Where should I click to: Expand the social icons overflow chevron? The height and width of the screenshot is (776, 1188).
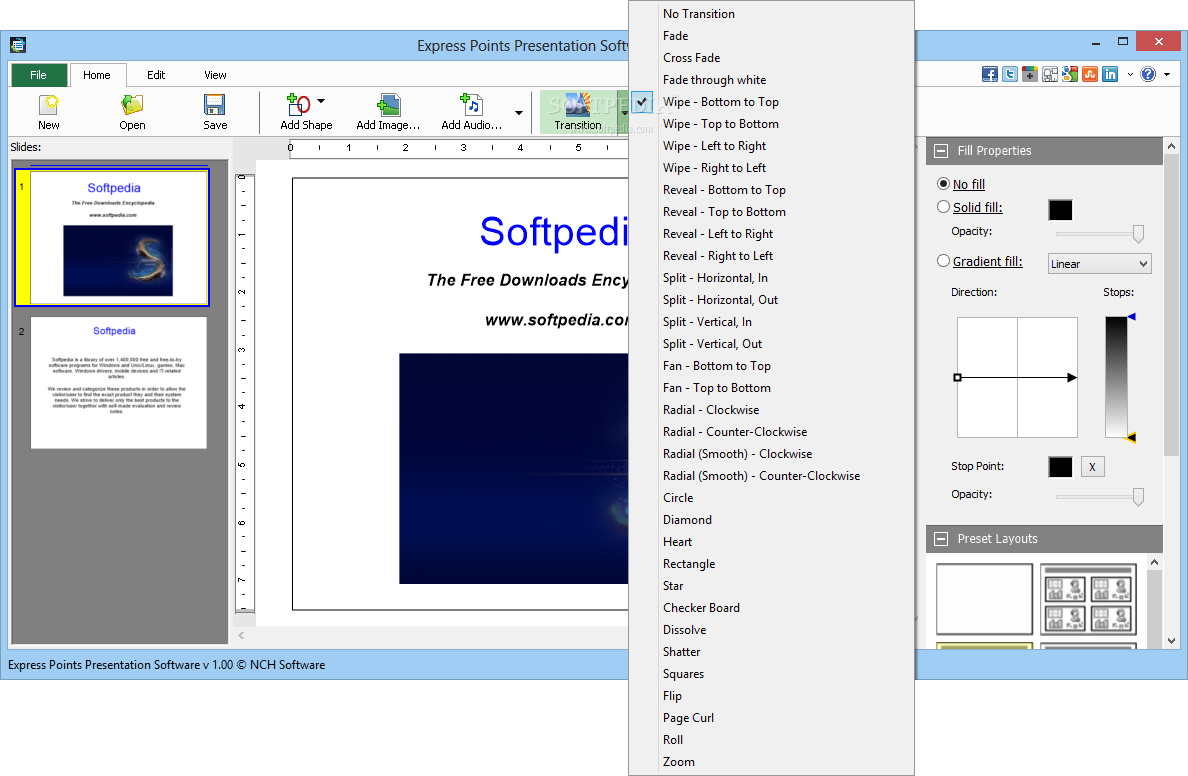point(1130,74)
